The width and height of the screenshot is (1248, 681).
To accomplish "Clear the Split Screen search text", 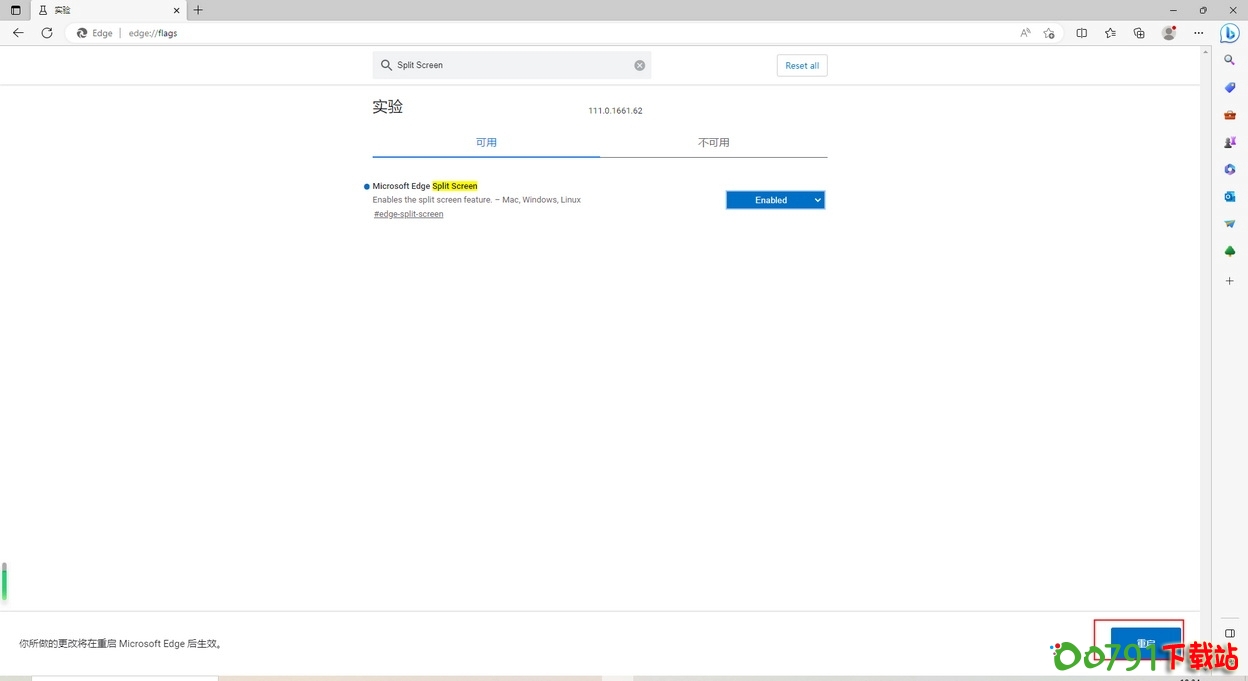I will [640, 65].
